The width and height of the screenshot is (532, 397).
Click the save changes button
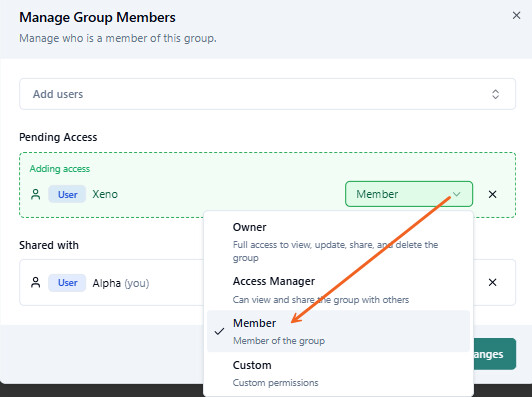(494, 354)
